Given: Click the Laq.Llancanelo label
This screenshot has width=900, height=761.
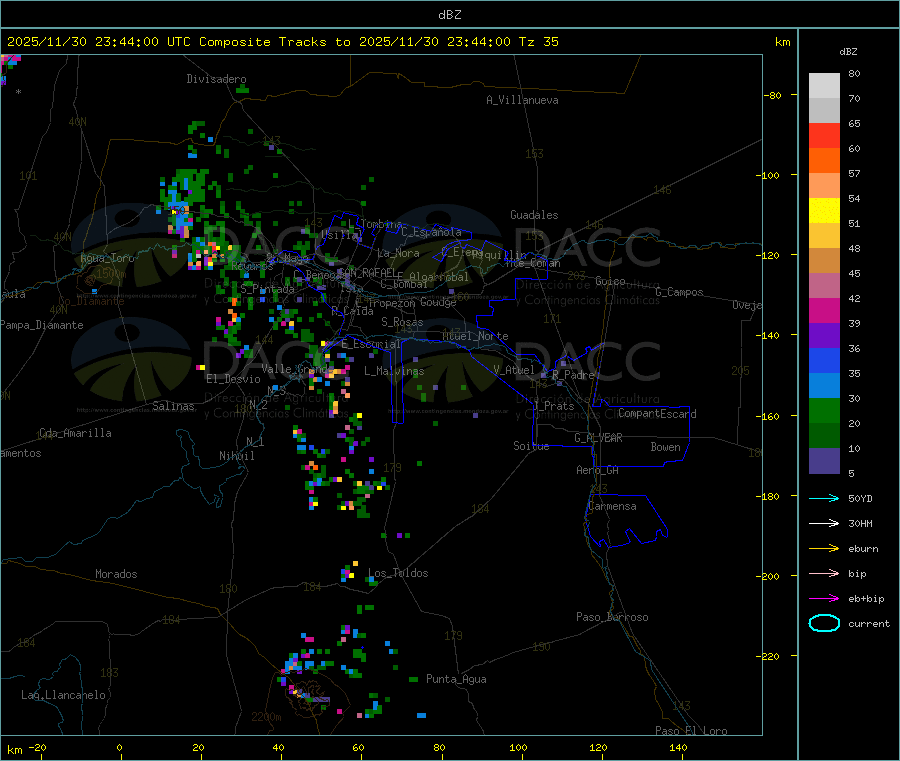Looking at the screenshot, I should coord(63,695).
